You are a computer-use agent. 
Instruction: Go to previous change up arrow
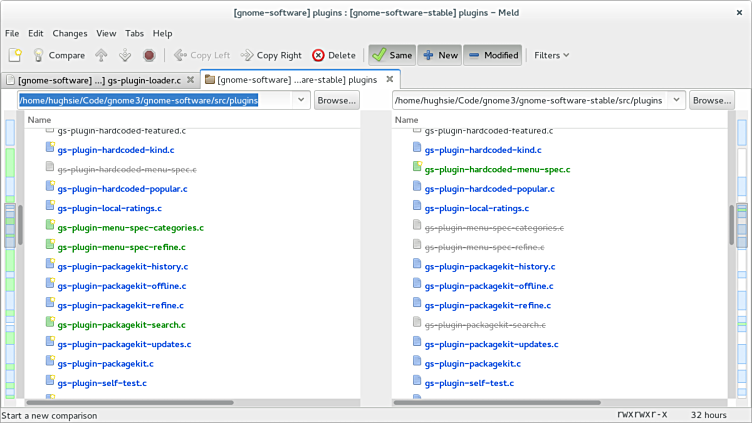[x=102, y=55]
